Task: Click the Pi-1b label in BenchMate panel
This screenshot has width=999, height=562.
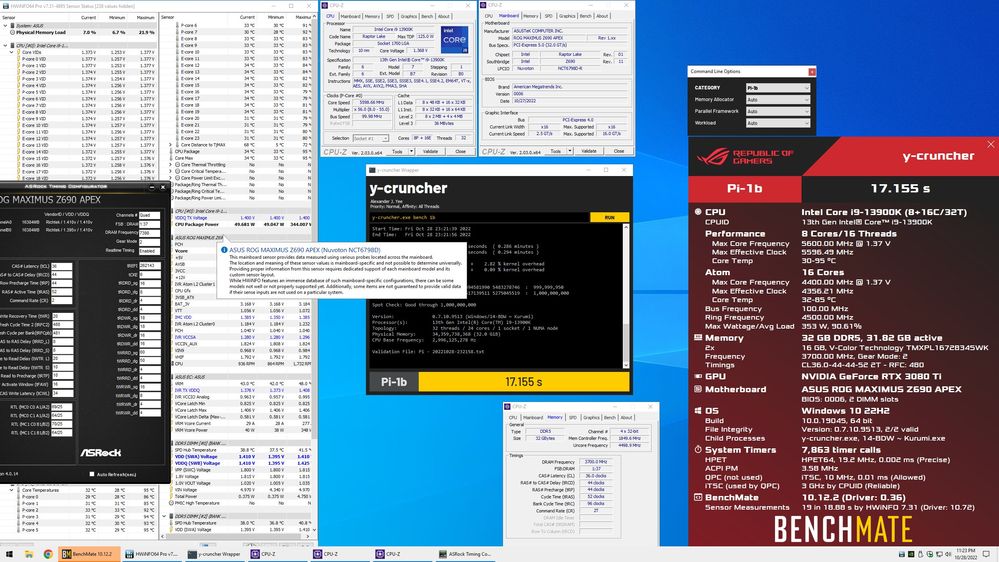Action: 745,189
